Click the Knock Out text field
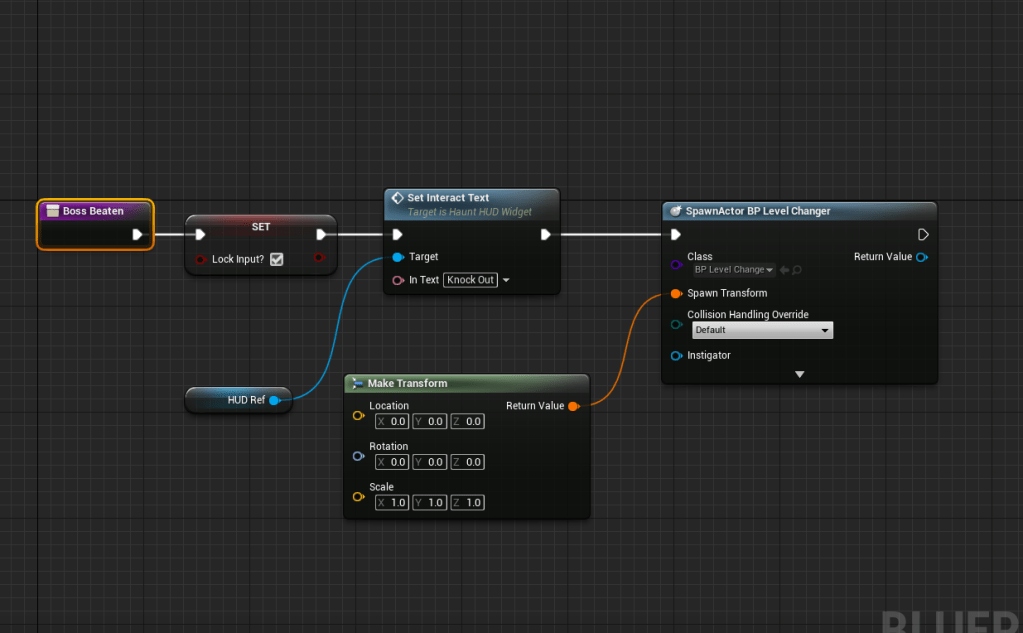 tap(470, 280)
